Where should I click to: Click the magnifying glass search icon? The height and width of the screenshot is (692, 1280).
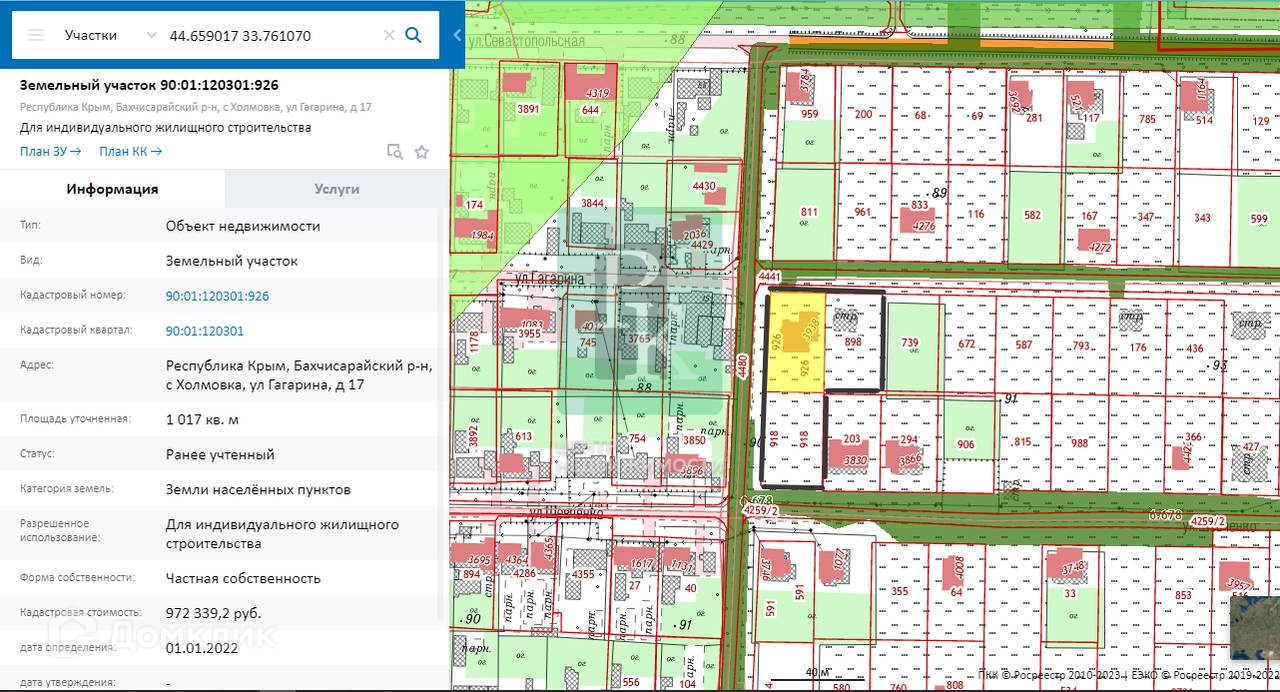click(413, 36)
